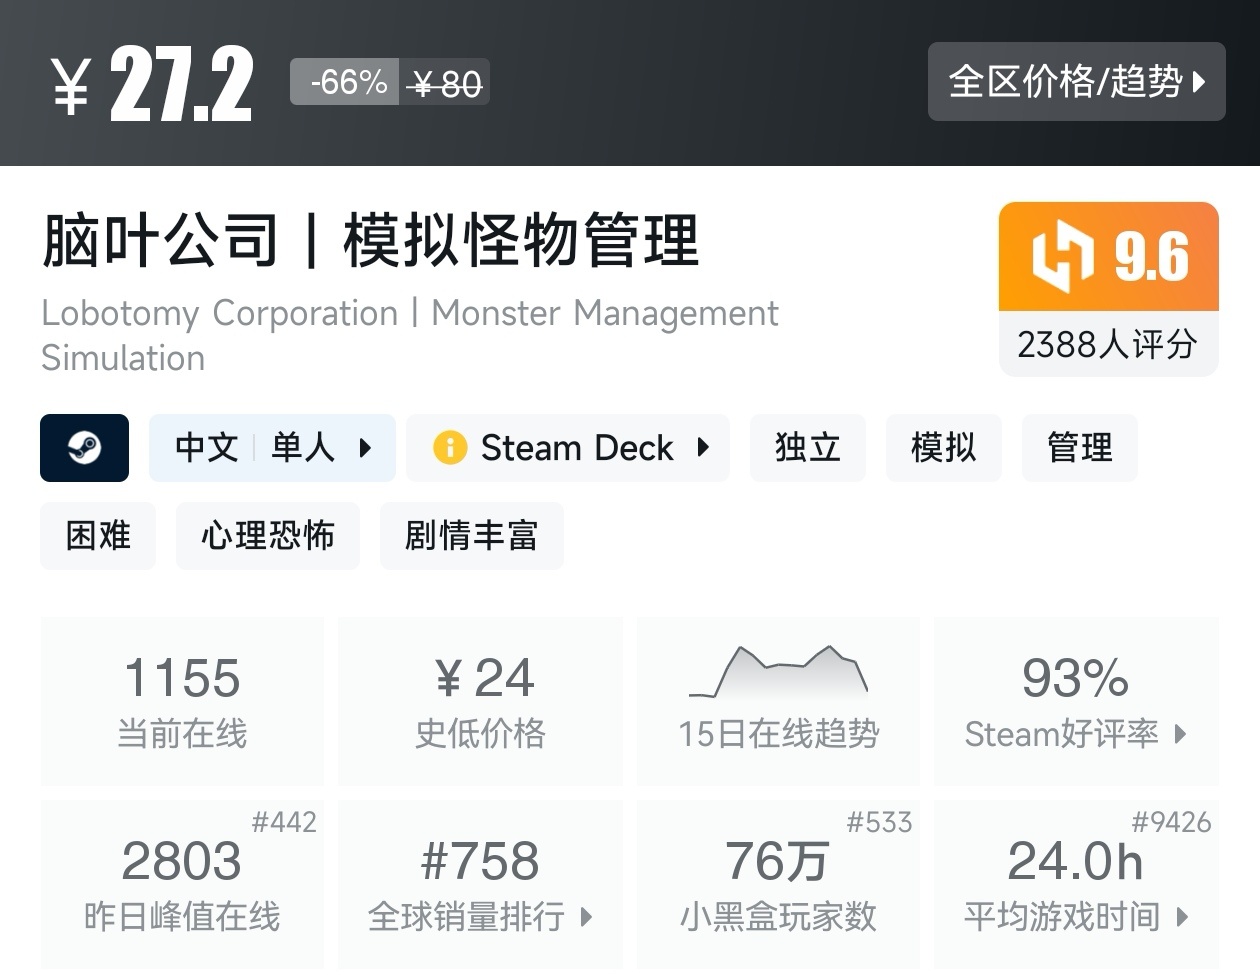The height and width of the screenshot is (979, 1260).
Task: Click the 2388人评分 rating count
Action: click(x=1108, y=344)
